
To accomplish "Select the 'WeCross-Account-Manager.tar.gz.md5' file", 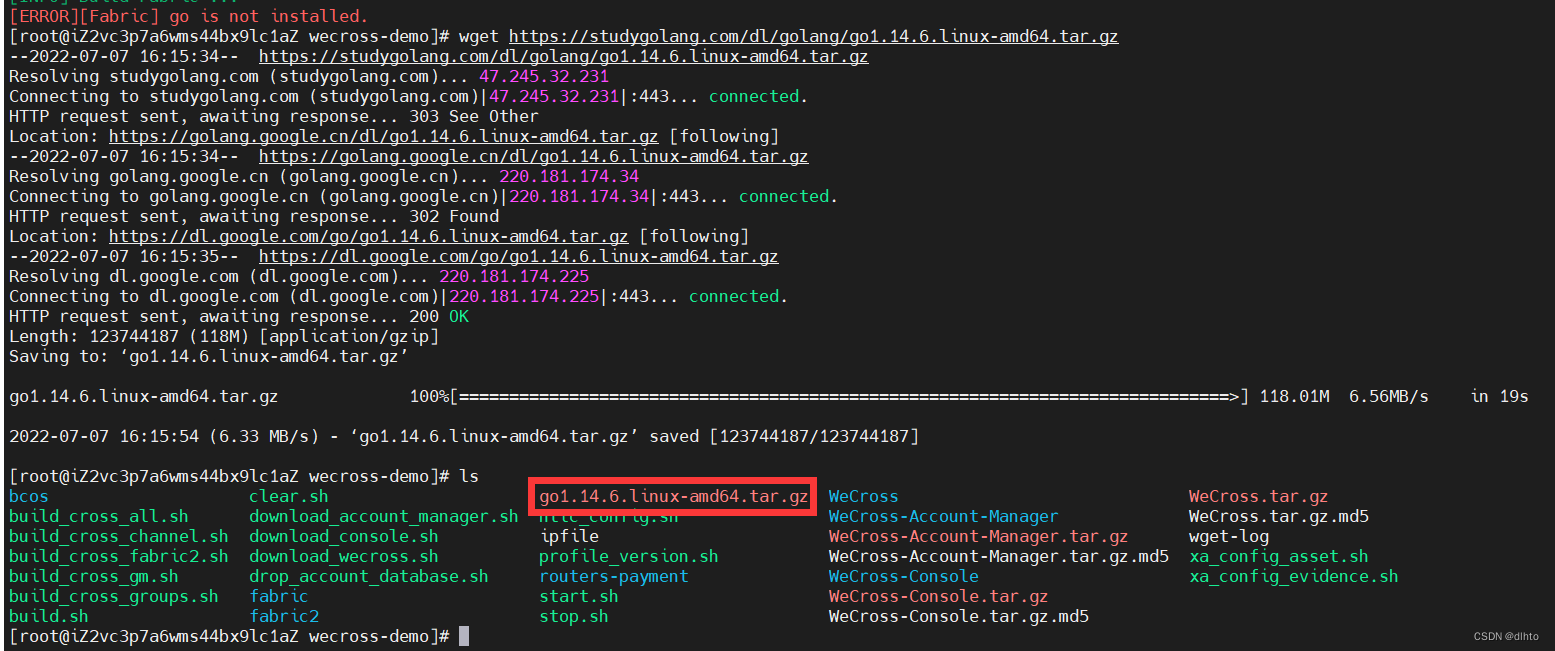I will 999,557.
